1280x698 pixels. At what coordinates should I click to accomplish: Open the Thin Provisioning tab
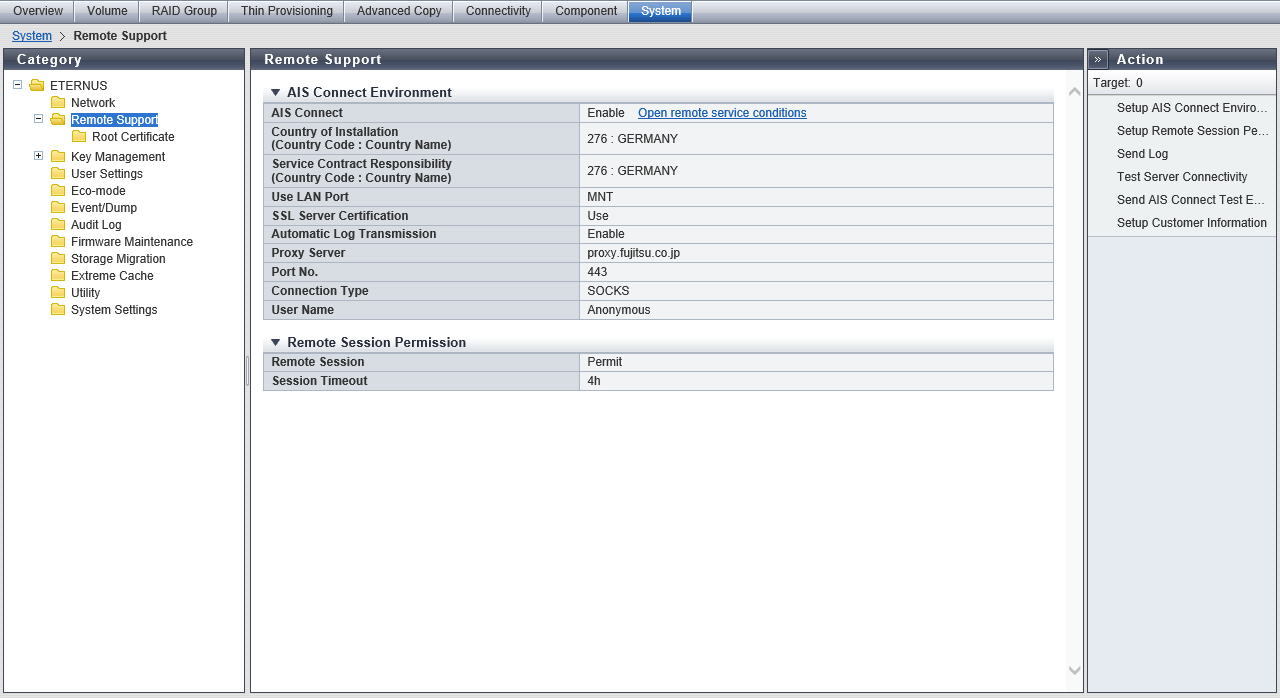tap(286, 11)
